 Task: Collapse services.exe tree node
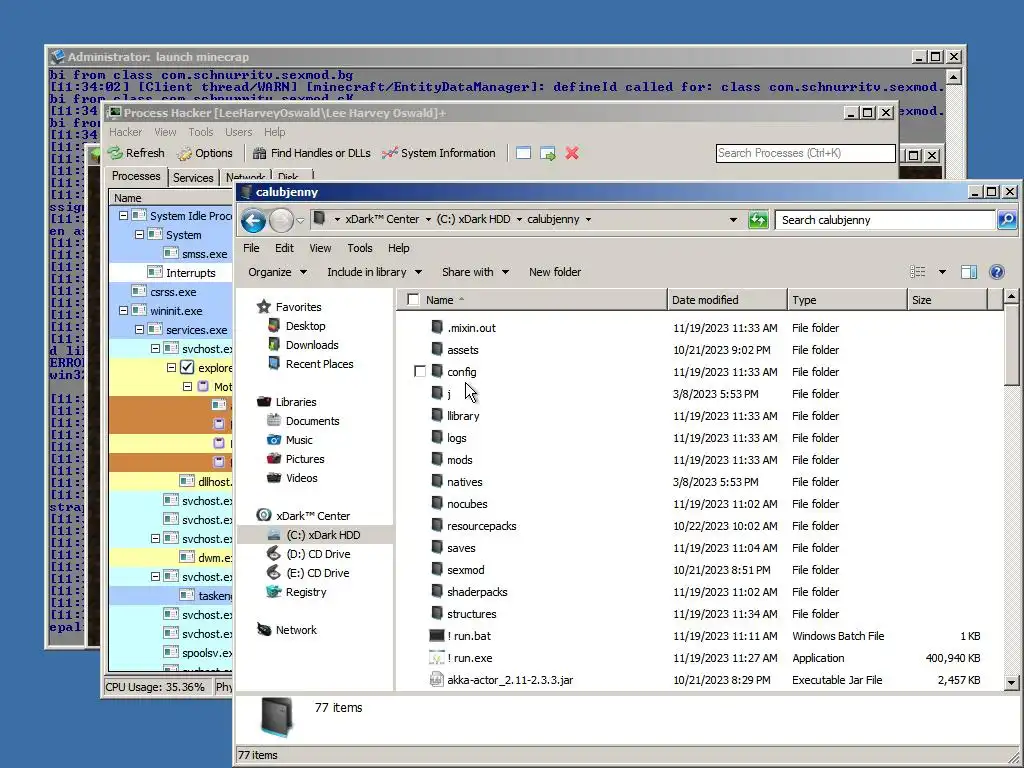[139, 330]
